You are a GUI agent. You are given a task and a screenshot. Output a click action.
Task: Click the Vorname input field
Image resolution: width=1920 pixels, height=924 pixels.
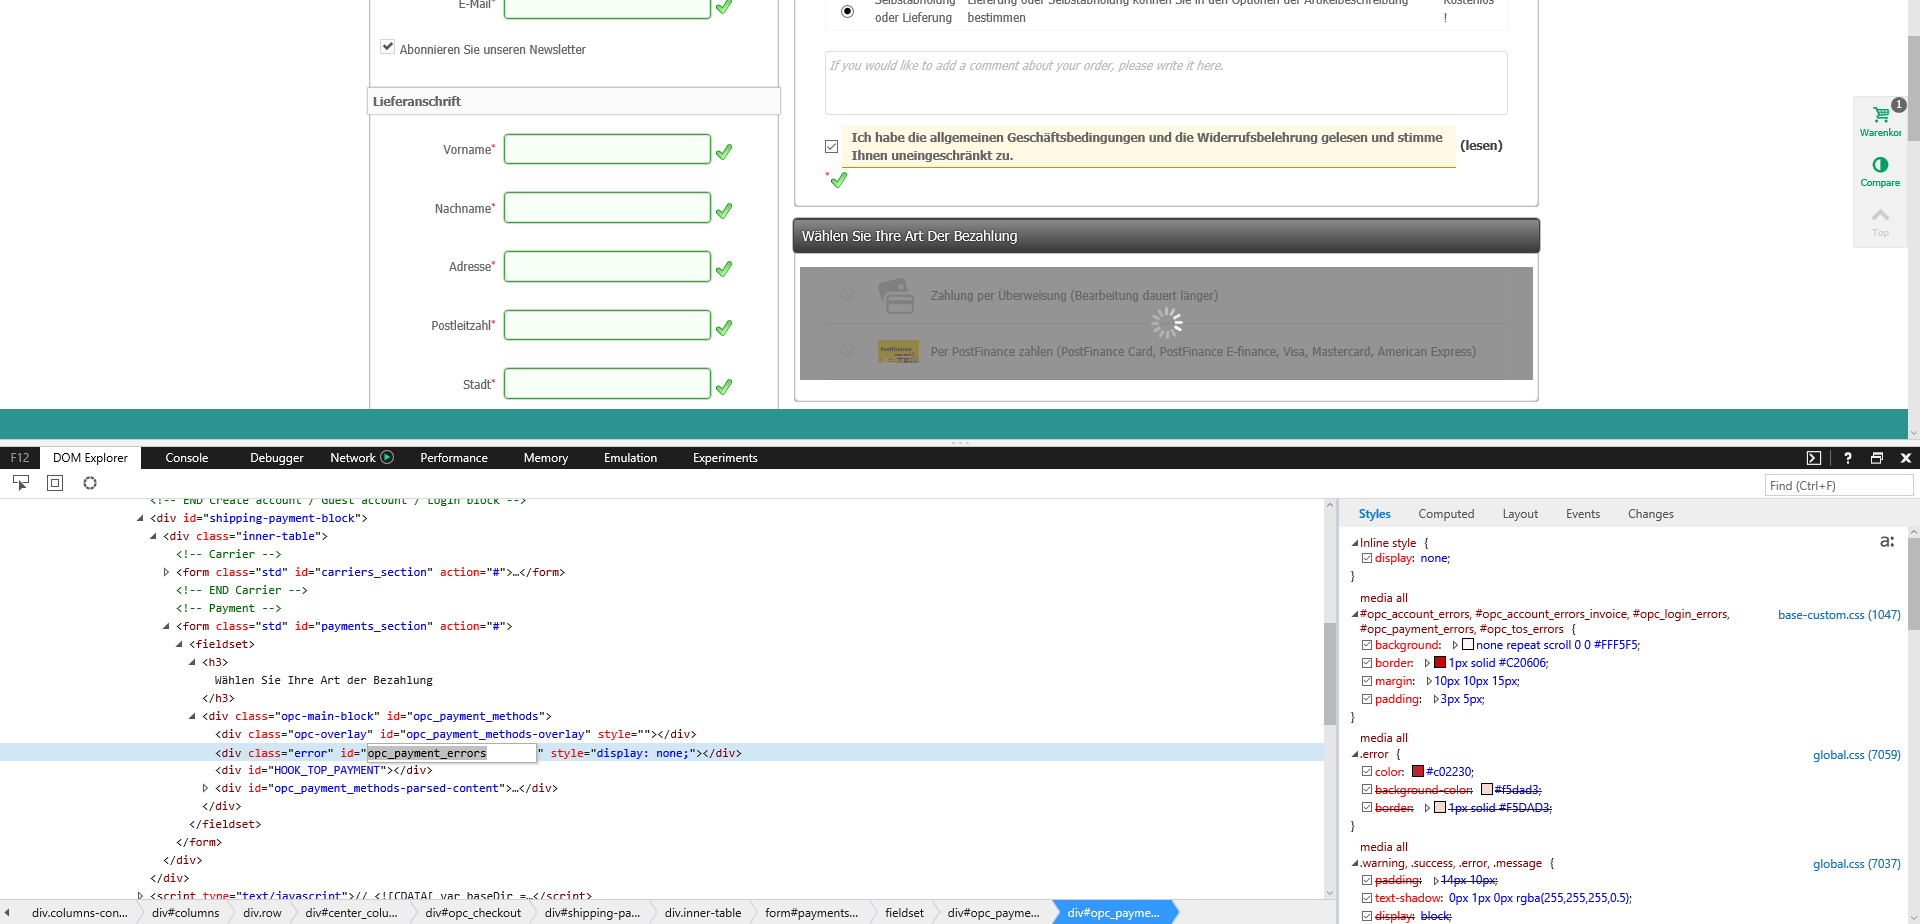[607, 149]
